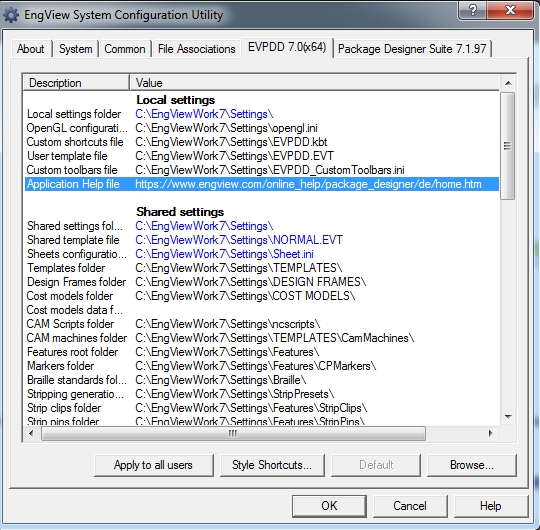Click the horizontal scrollbar thumb
540x530 pixels.
(233, 434)
